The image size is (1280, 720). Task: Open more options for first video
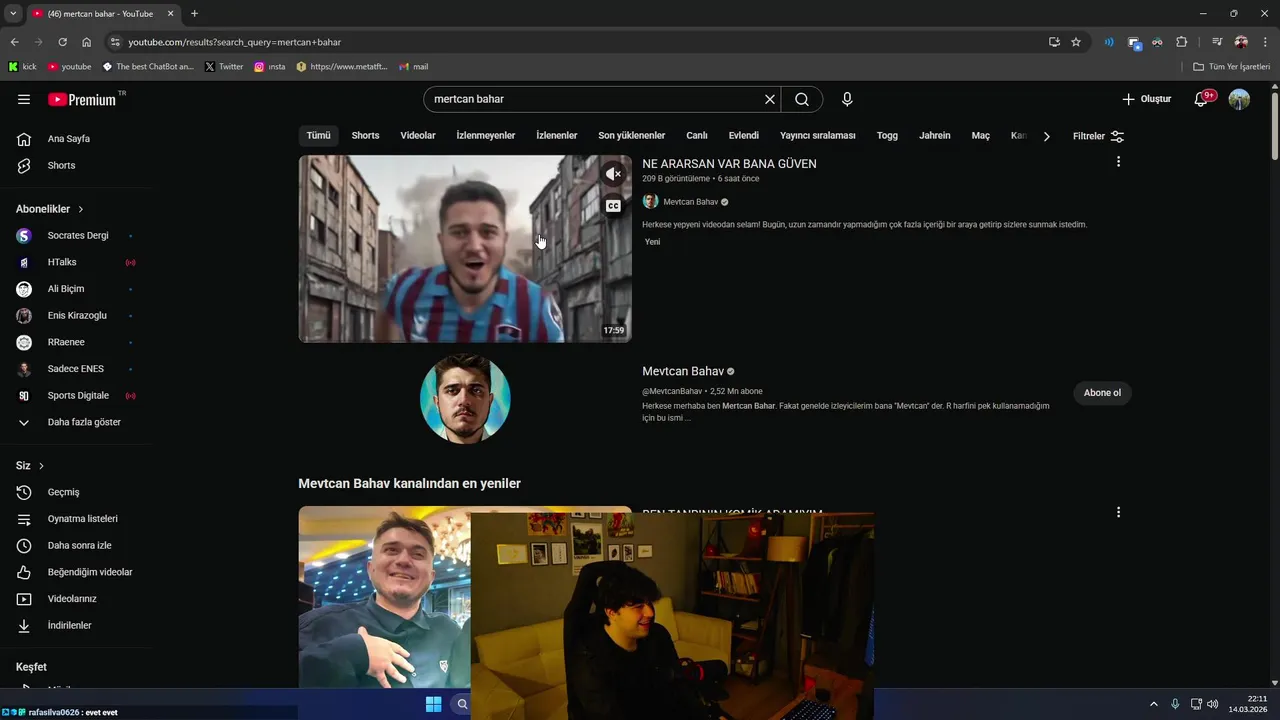[1118, 162]
